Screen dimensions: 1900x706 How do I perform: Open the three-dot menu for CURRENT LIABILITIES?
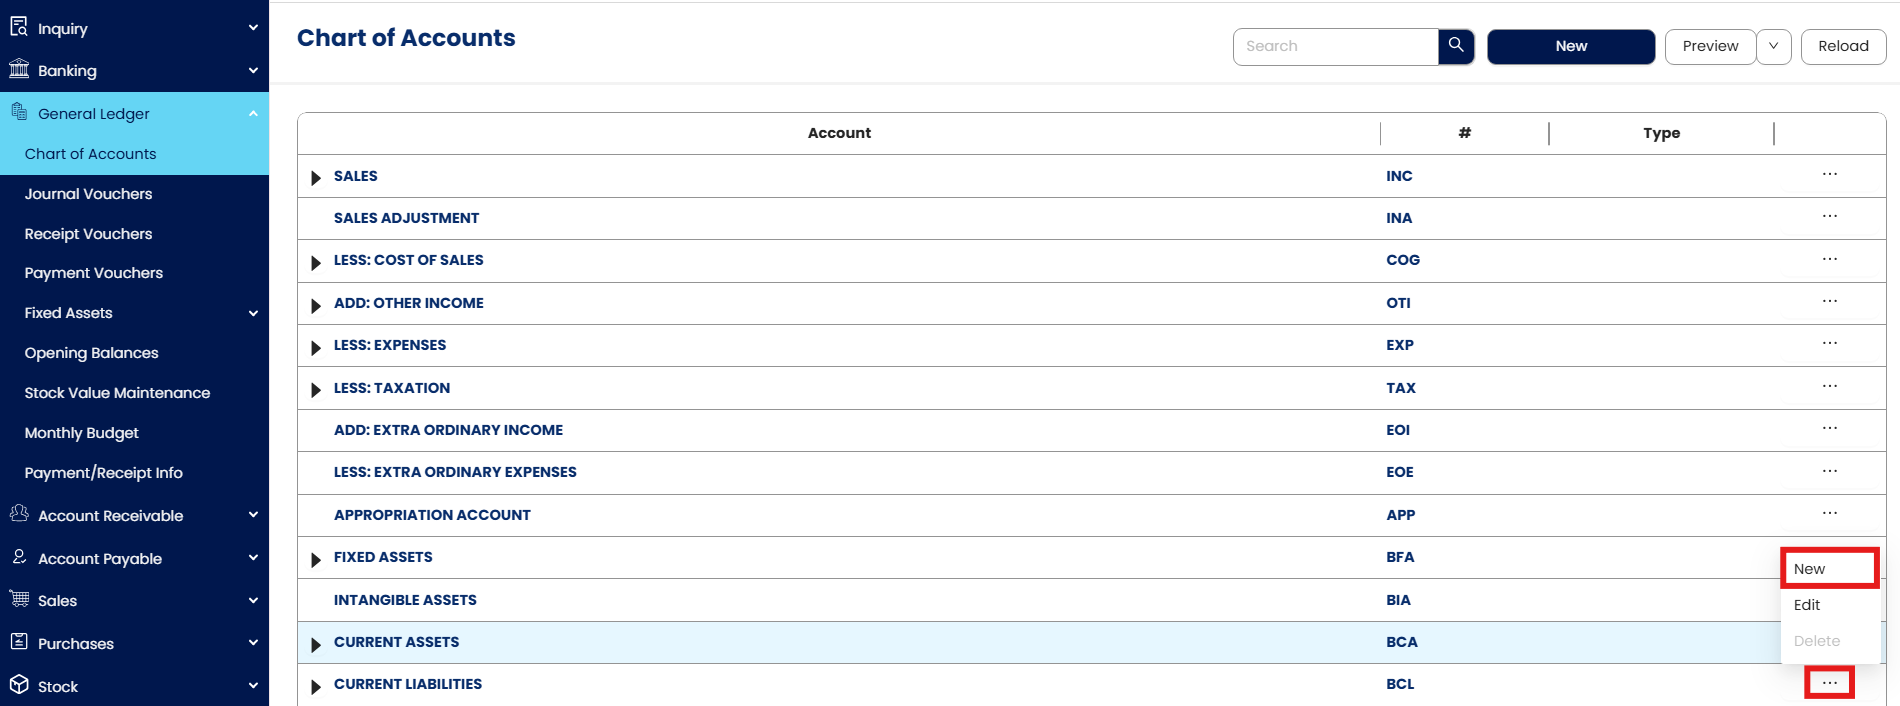tap(1829, 683)
